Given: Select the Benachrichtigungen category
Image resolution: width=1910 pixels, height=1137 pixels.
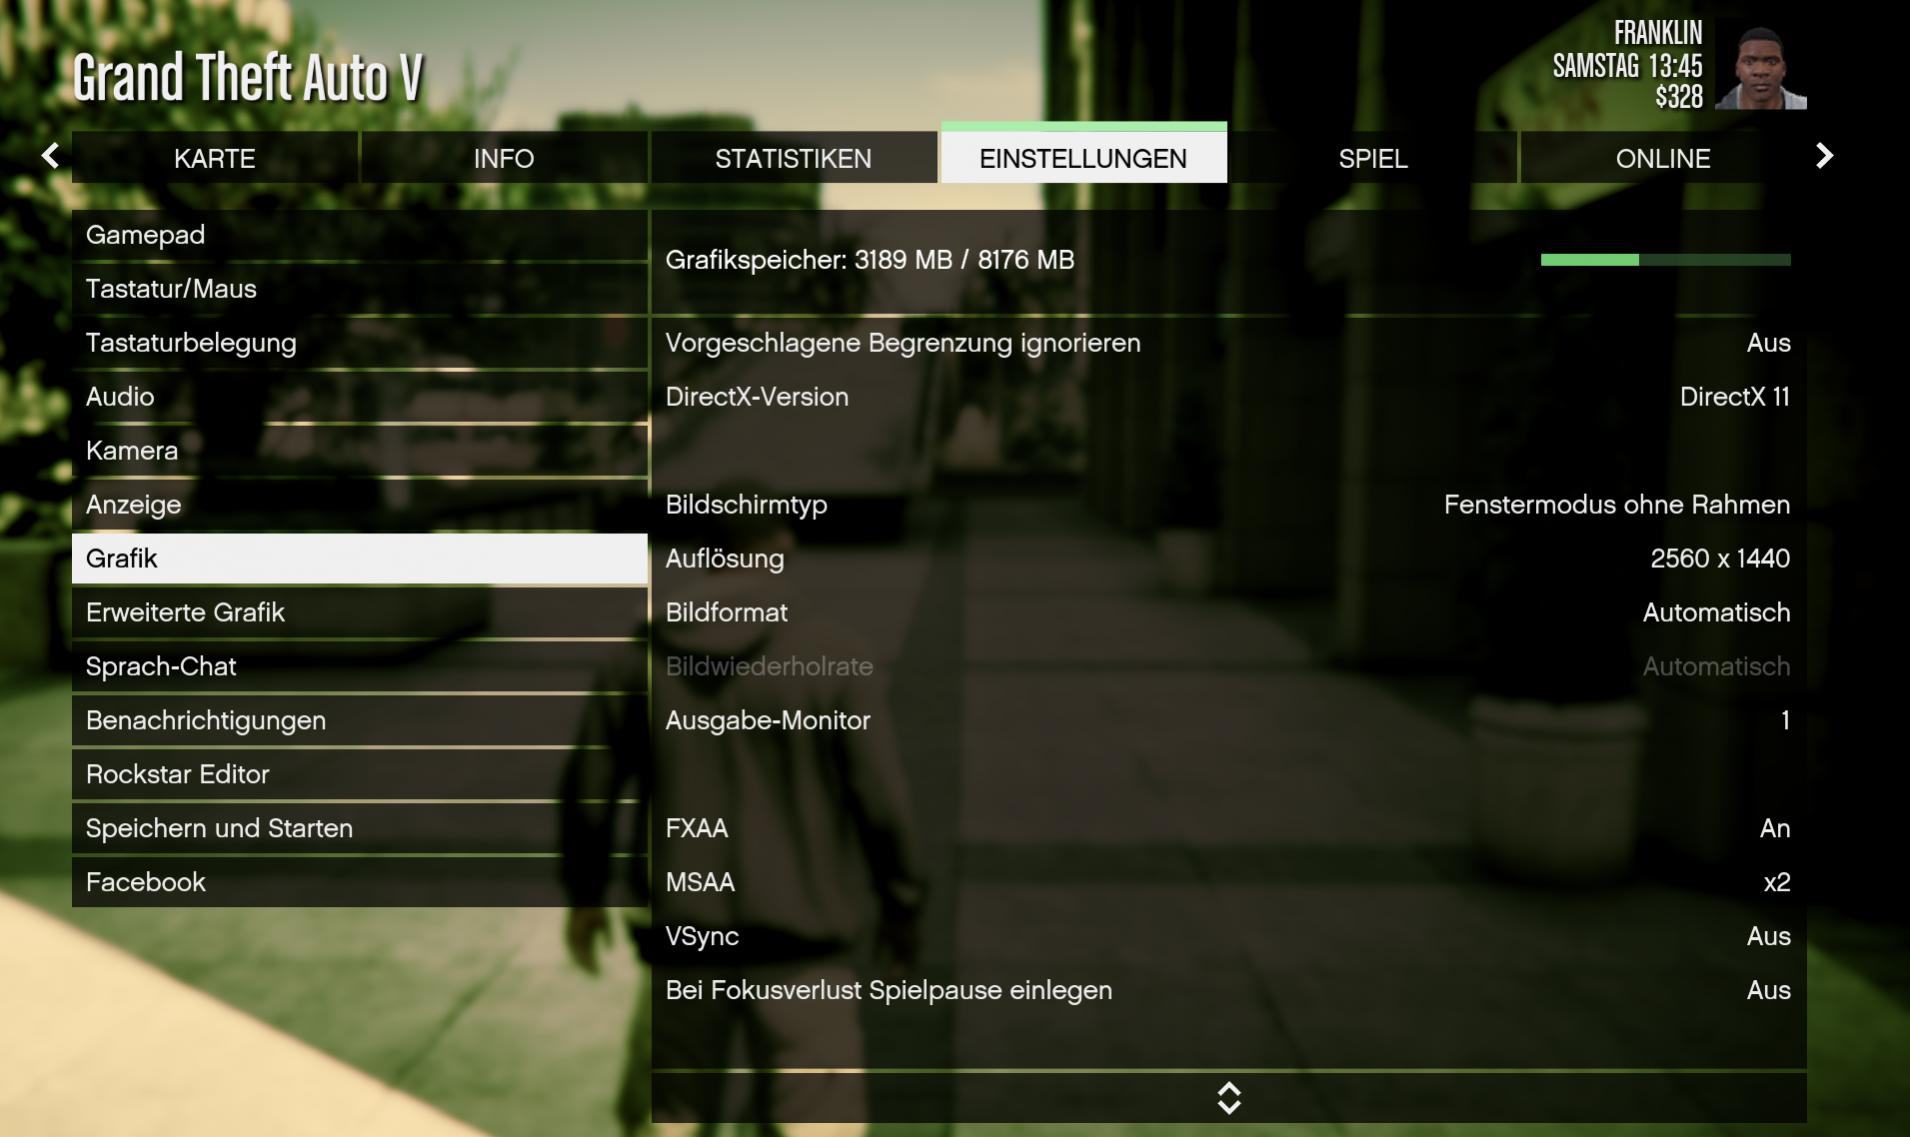Looking at the screenshot, I should pos(360,721).
